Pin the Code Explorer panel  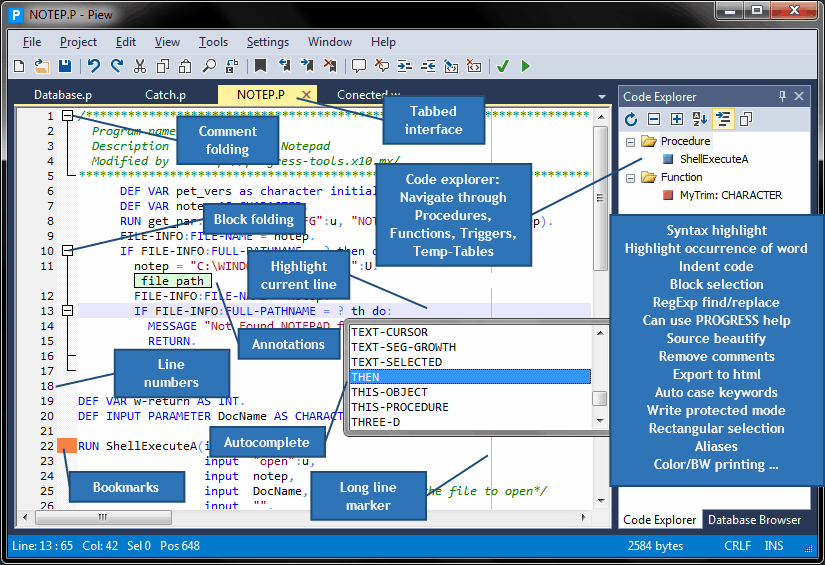[782, 96]
